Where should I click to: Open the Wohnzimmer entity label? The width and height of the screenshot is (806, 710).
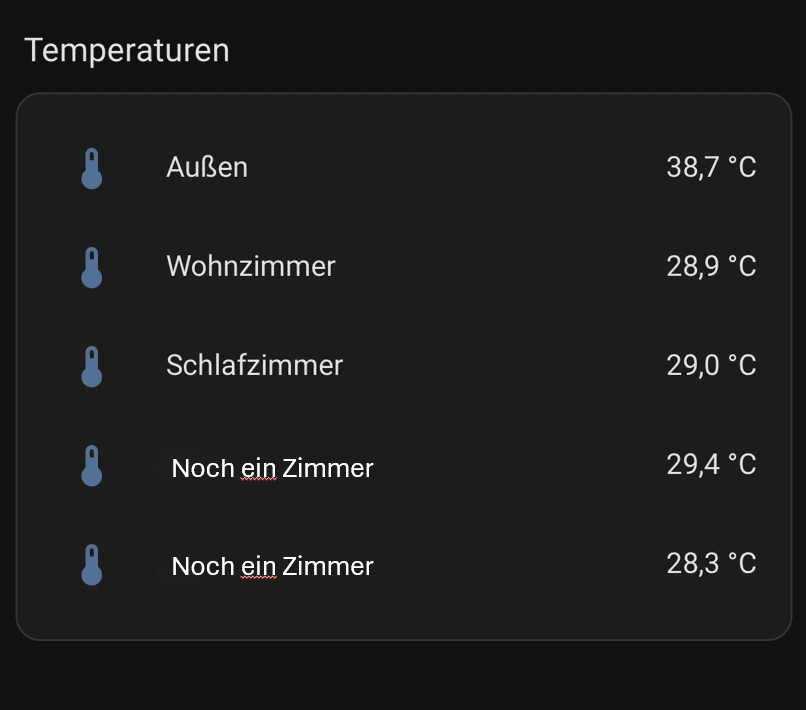(251, 266)
